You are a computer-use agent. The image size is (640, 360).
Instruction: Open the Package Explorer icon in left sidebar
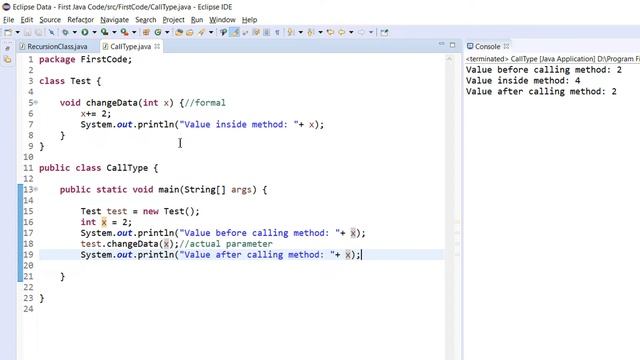[x=7, y=60]
